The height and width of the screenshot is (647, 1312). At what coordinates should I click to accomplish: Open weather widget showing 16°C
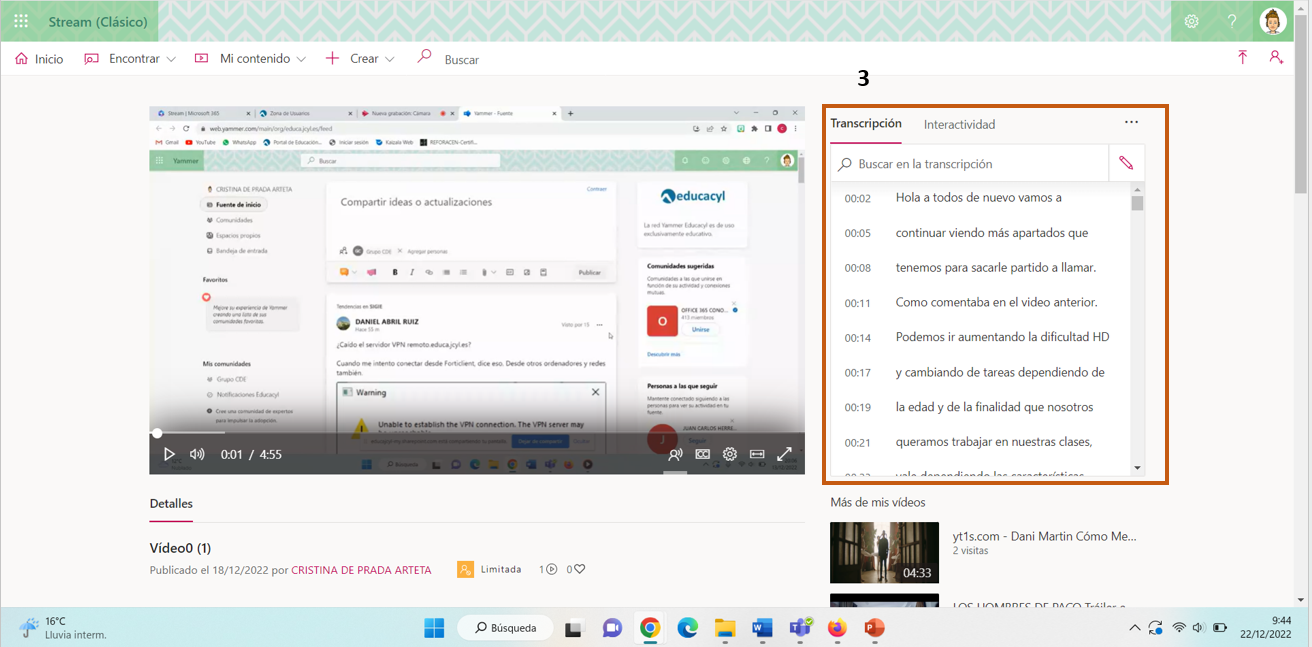(x=63, y=628)
